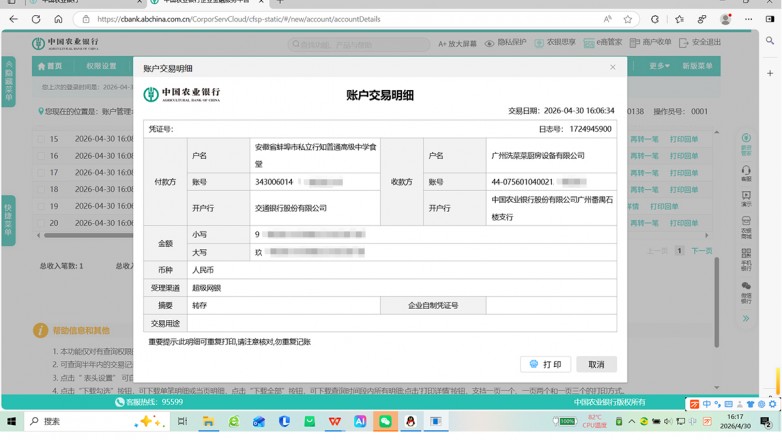Tick the checkbox of row 18
The height and width of the screenshot is (440, 782).
[x=41, y=190]
